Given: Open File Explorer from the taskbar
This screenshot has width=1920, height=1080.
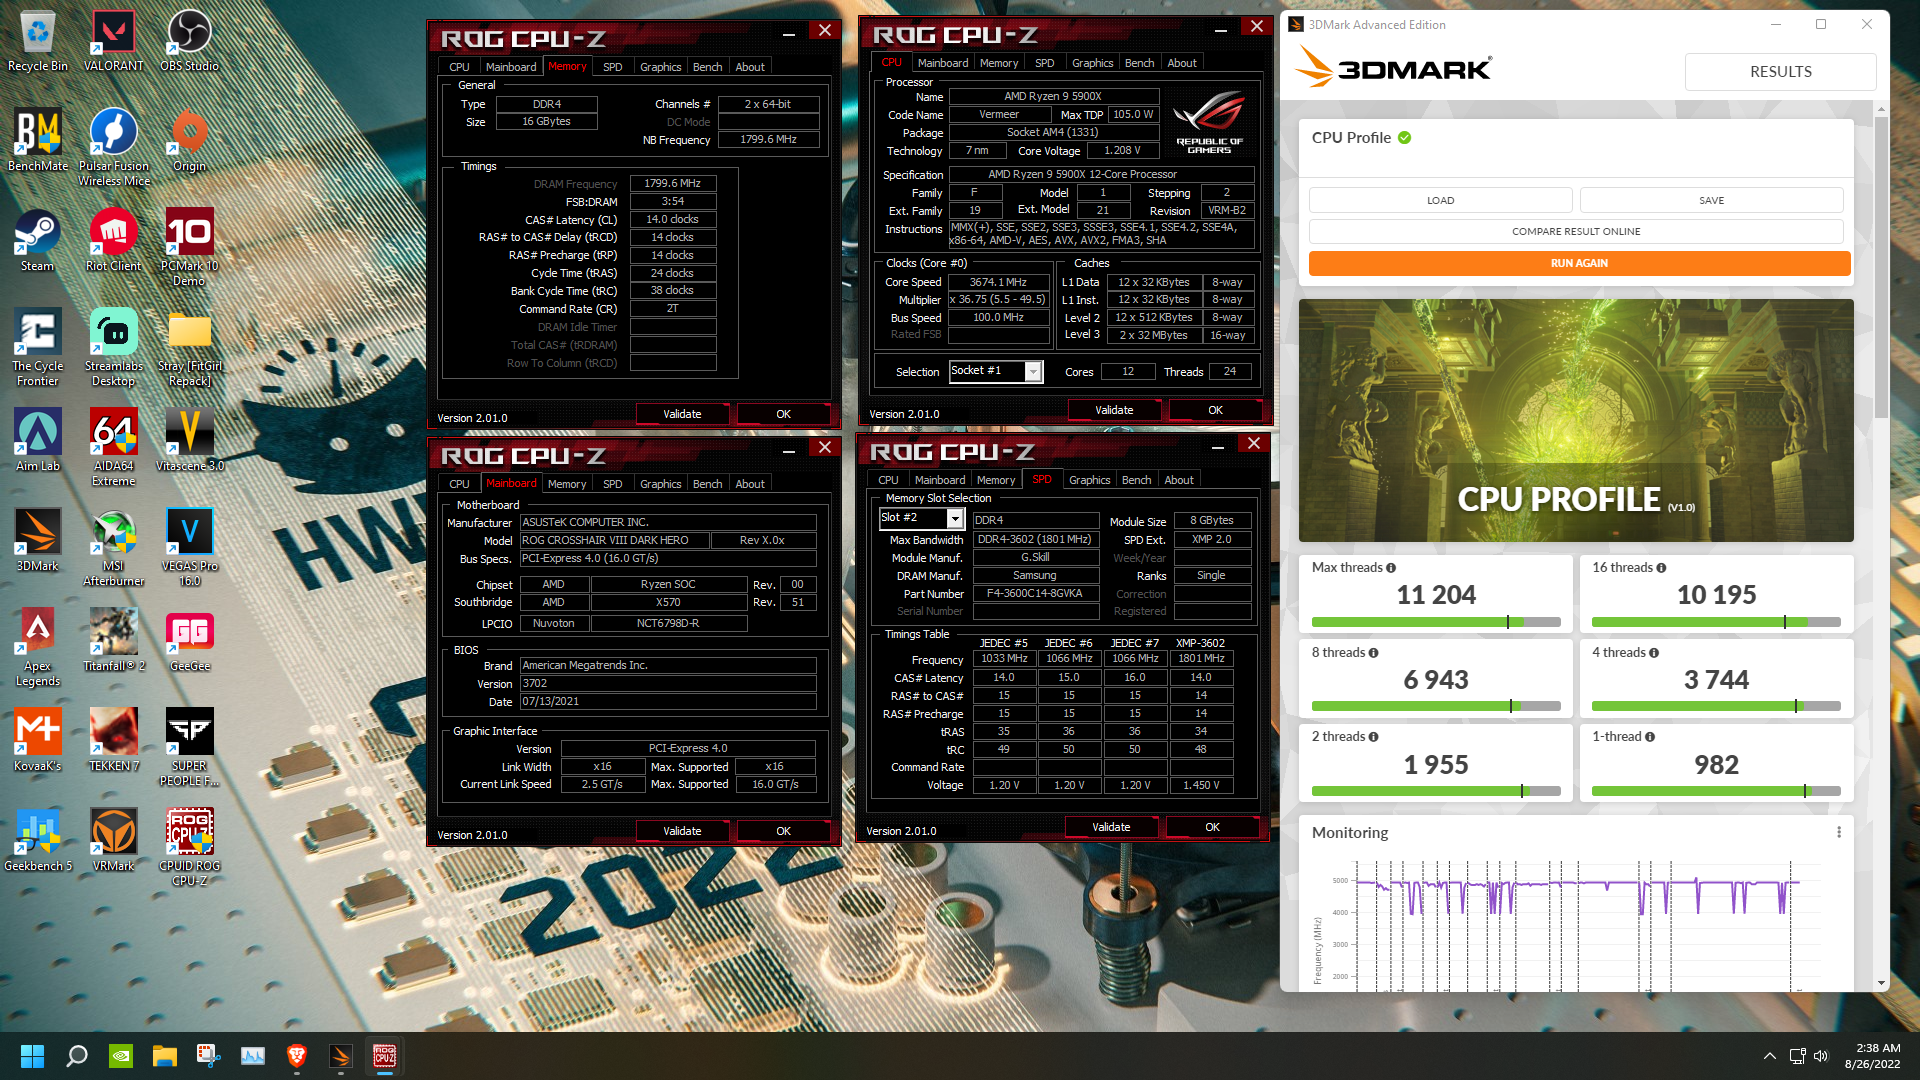Looking at the screenshot, I should pos(165,1056).
